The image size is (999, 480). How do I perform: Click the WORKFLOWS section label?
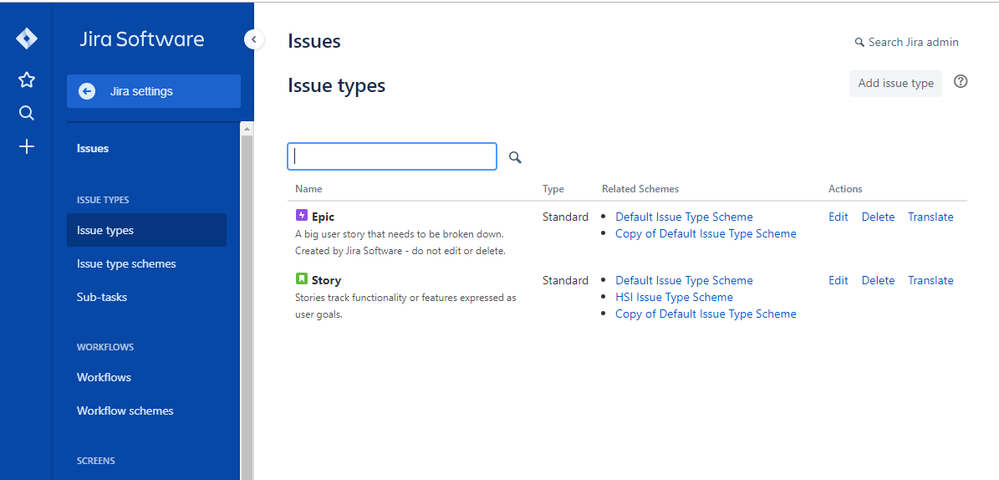coord(105,347)
